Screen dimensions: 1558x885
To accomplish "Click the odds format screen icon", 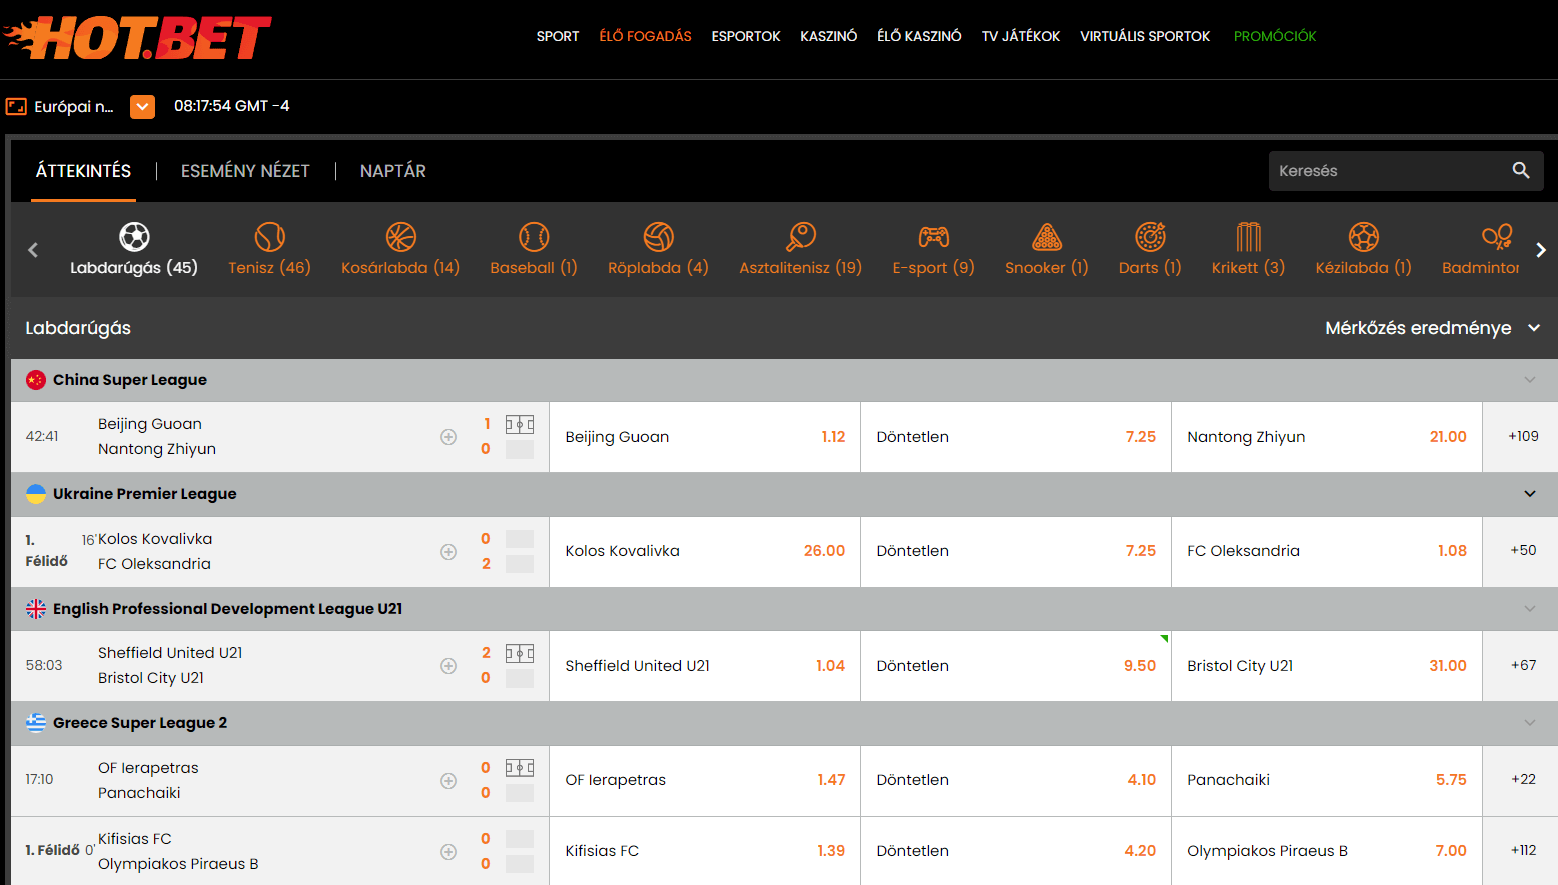I will (16, 106).
